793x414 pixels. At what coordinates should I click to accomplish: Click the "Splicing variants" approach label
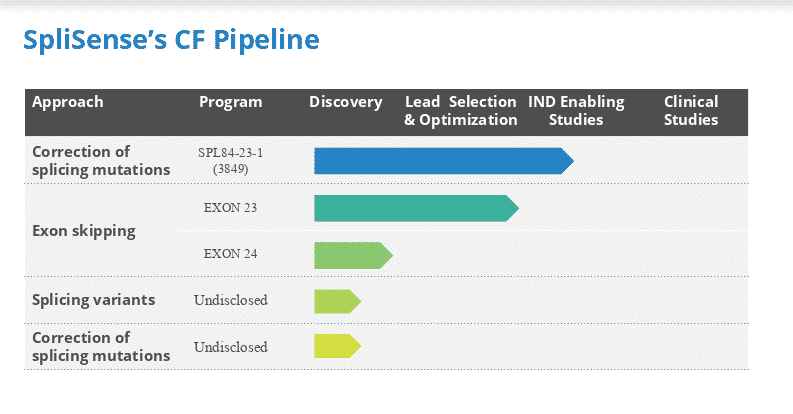click(x=94, y=300)
